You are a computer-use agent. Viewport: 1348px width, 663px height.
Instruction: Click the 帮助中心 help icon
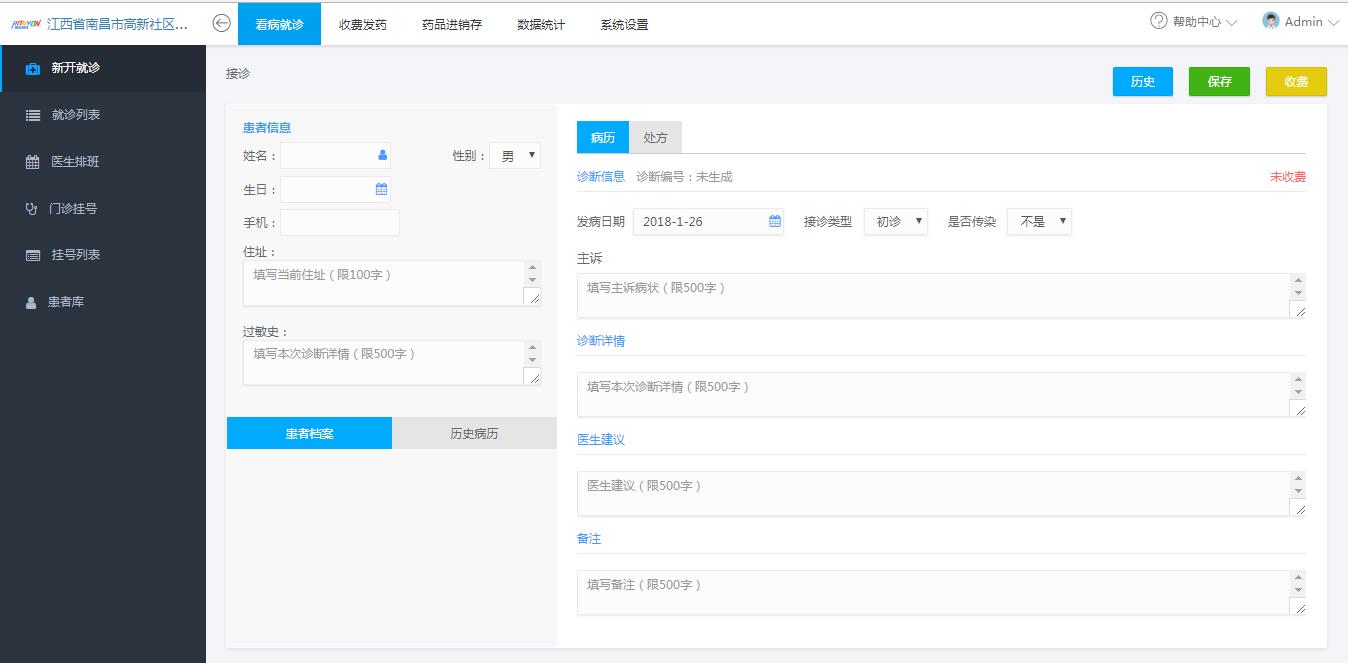[1159, 21]
